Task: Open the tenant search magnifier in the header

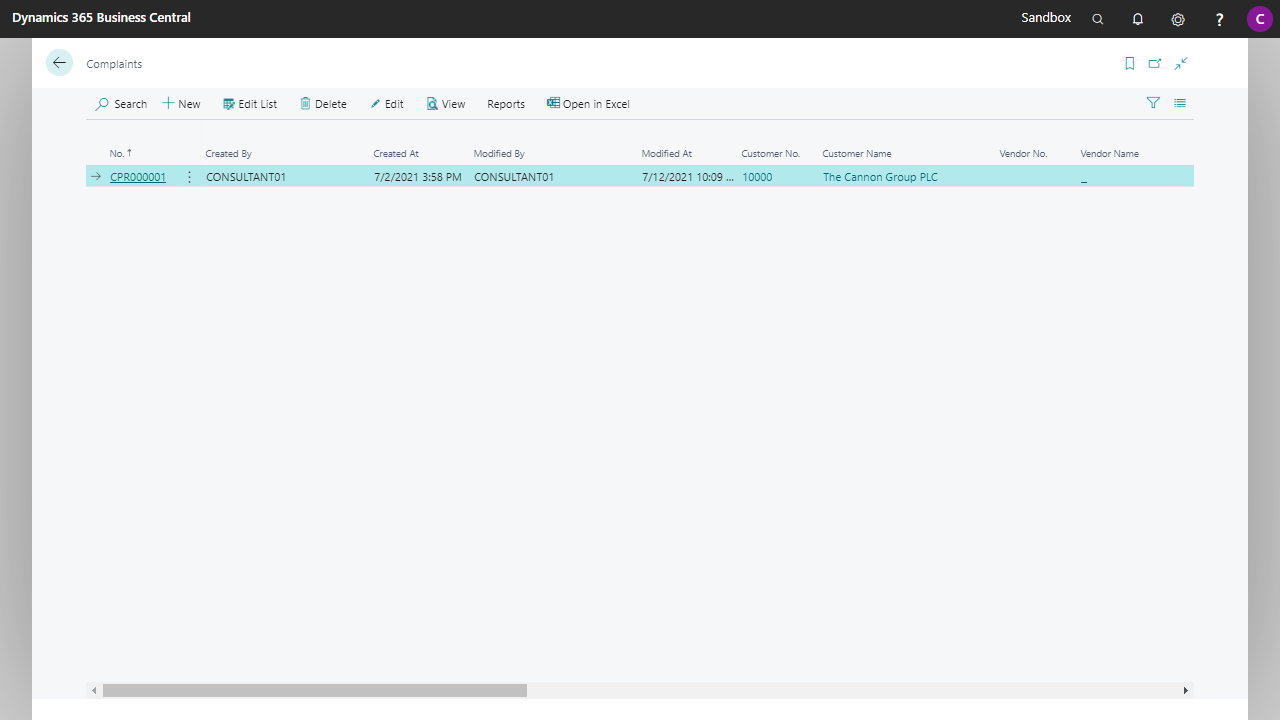Action: click(1097, 18)
